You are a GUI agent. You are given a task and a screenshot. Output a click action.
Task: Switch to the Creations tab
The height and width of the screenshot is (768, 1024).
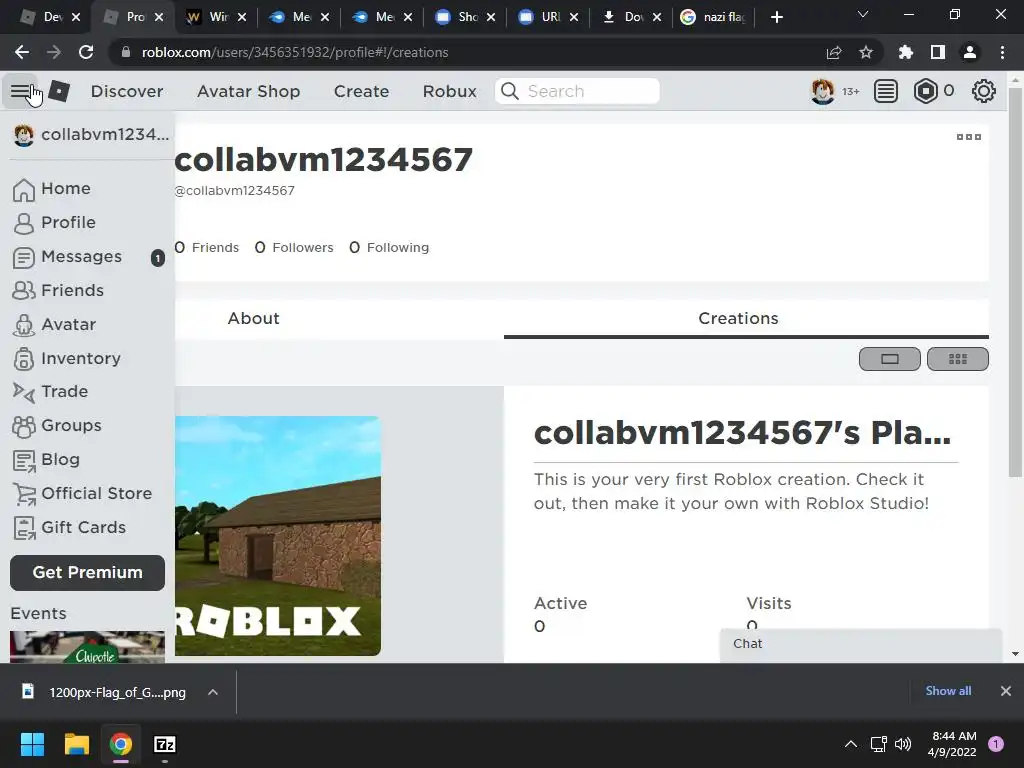tap(739, 319)
